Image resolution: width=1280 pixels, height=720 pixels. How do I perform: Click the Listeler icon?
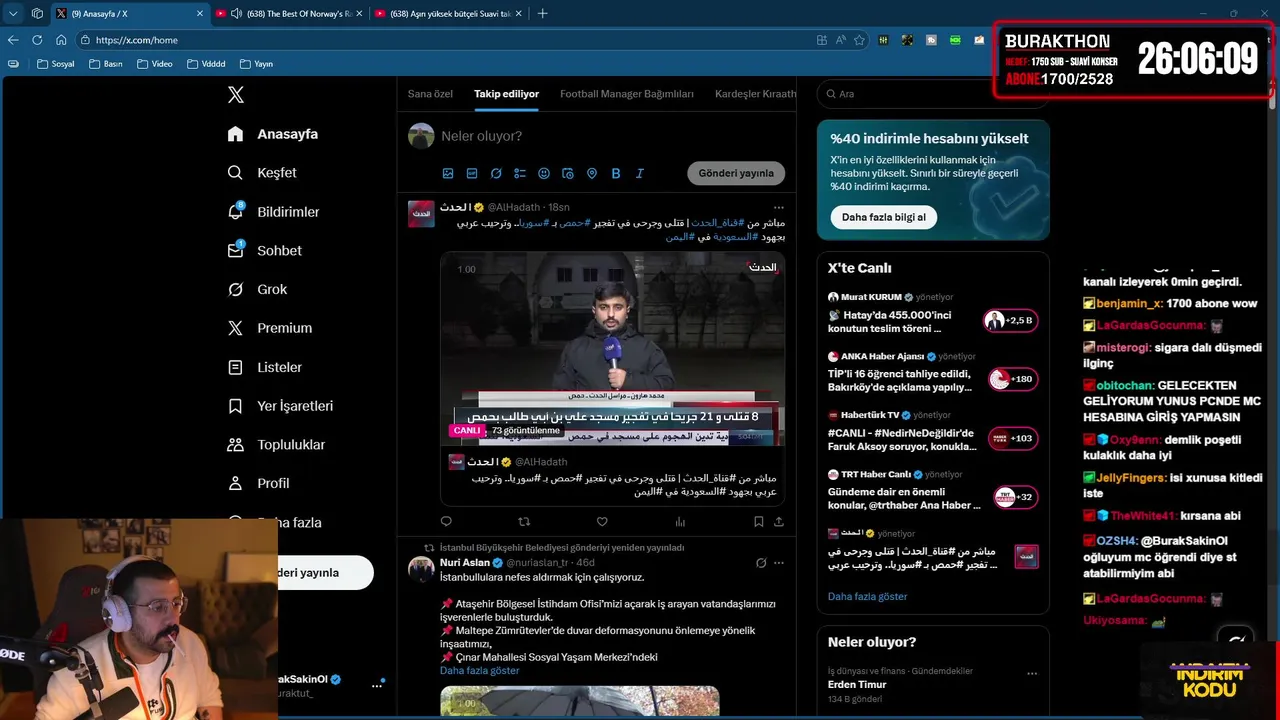(235, 367)
